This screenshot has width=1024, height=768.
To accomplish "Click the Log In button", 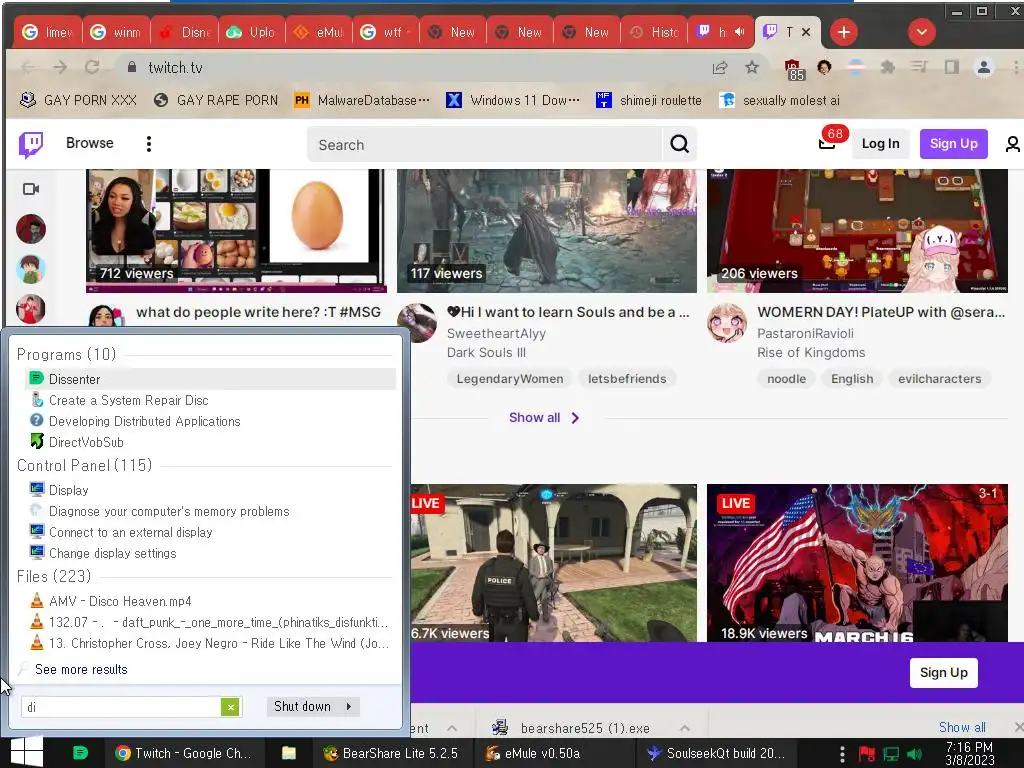I will (x=880, y=144).
